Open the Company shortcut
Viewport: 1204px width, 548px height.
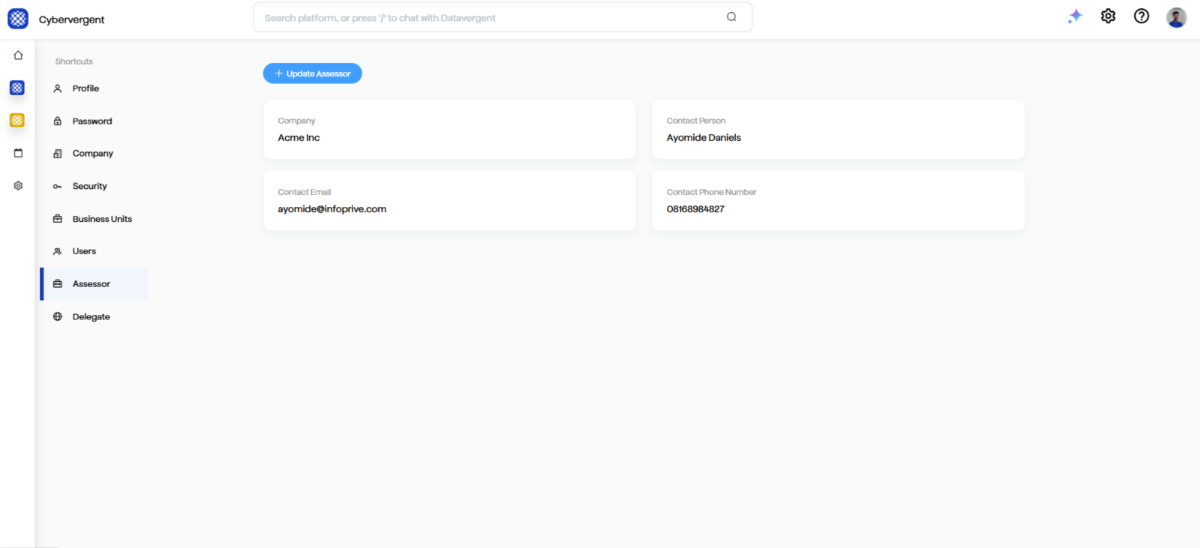pos(94,154)
